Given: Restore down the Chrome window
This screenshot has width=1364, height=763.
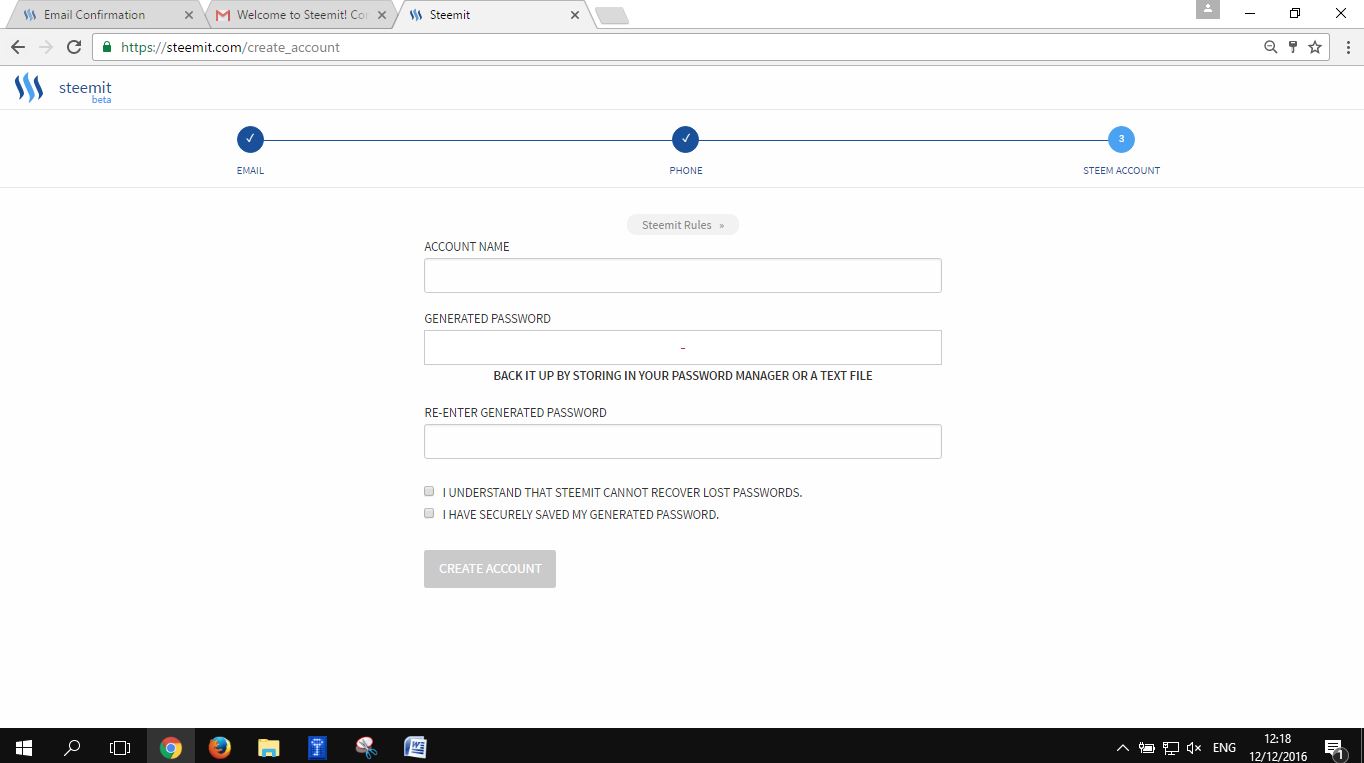Looking at the screenshot, I should 1295,13.
